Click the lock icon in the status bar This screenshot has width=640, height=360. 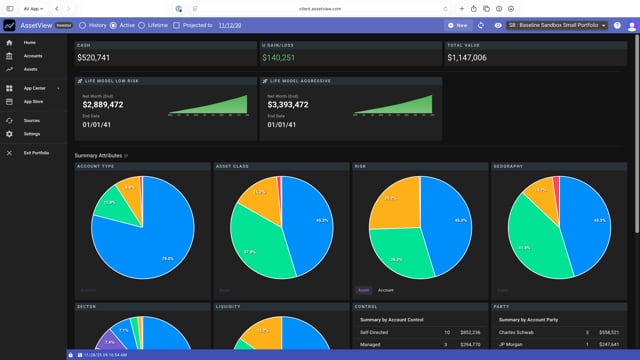[71, 355]
